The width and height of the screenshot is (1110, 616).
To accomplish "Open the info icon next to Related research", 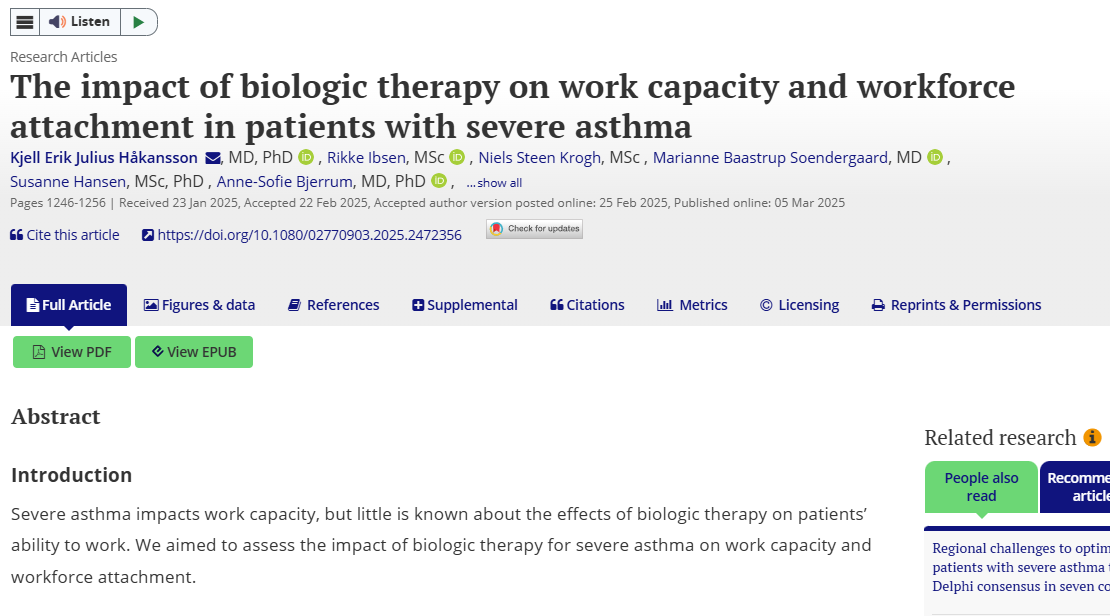I will tap(1091, 437).
